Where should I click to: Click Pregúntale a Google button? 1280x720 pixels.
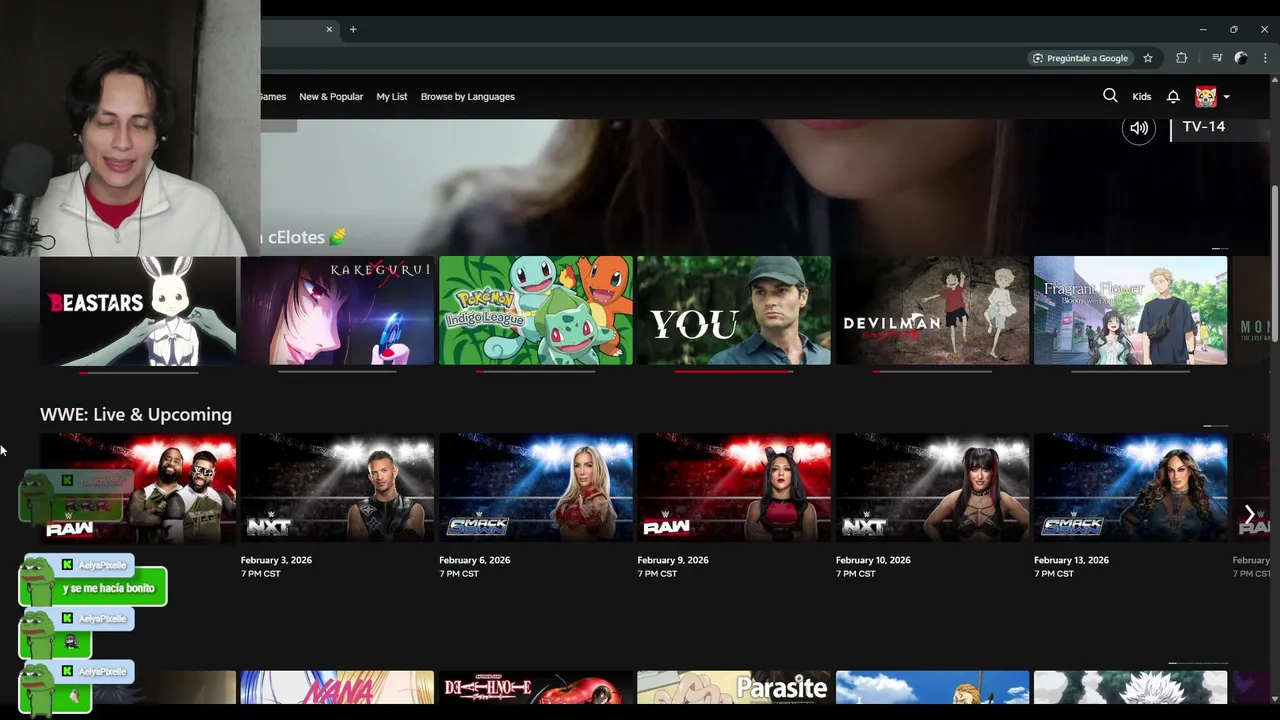pos(1080,58)
